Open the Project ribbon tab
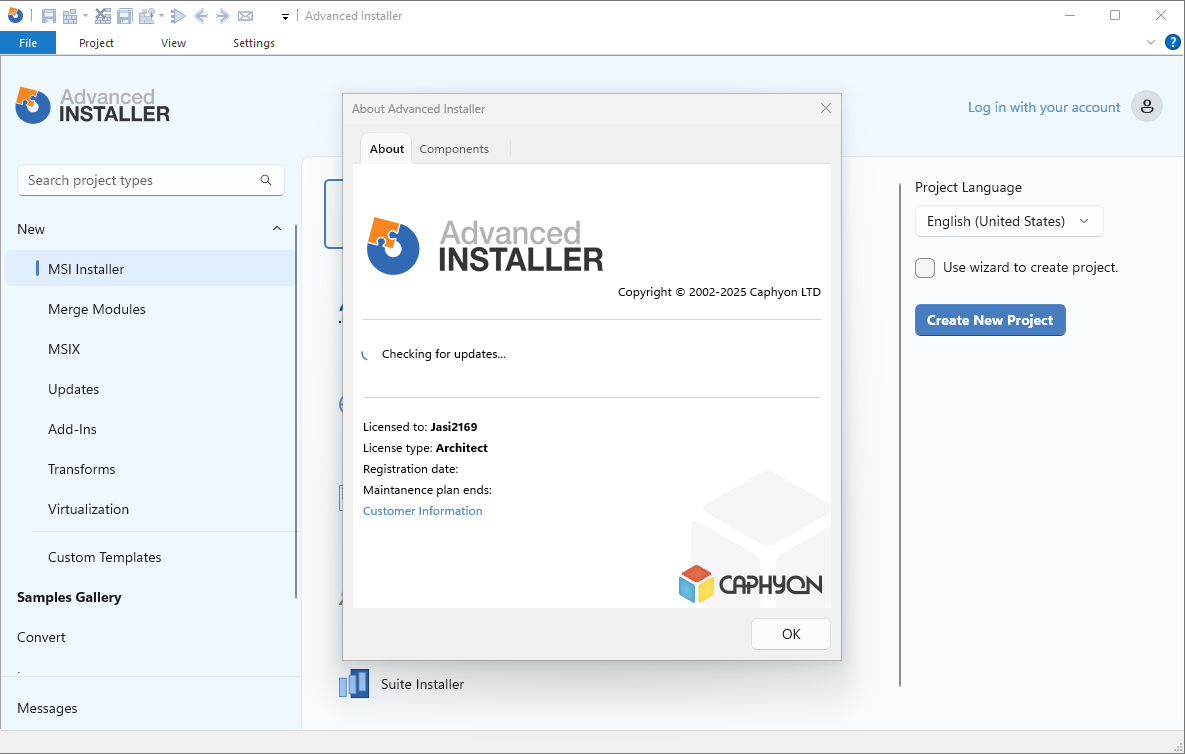 coord(96,43)
